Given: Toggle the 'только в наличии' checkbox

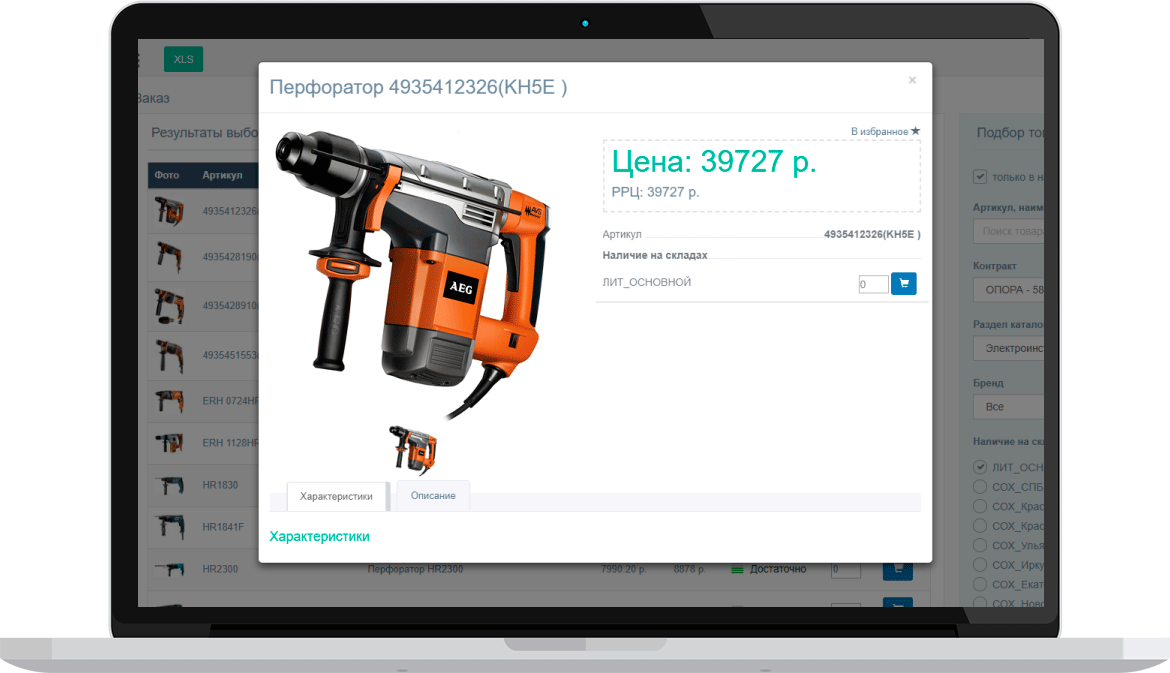Looking at the screenshot, I should [x=980, y=177].
